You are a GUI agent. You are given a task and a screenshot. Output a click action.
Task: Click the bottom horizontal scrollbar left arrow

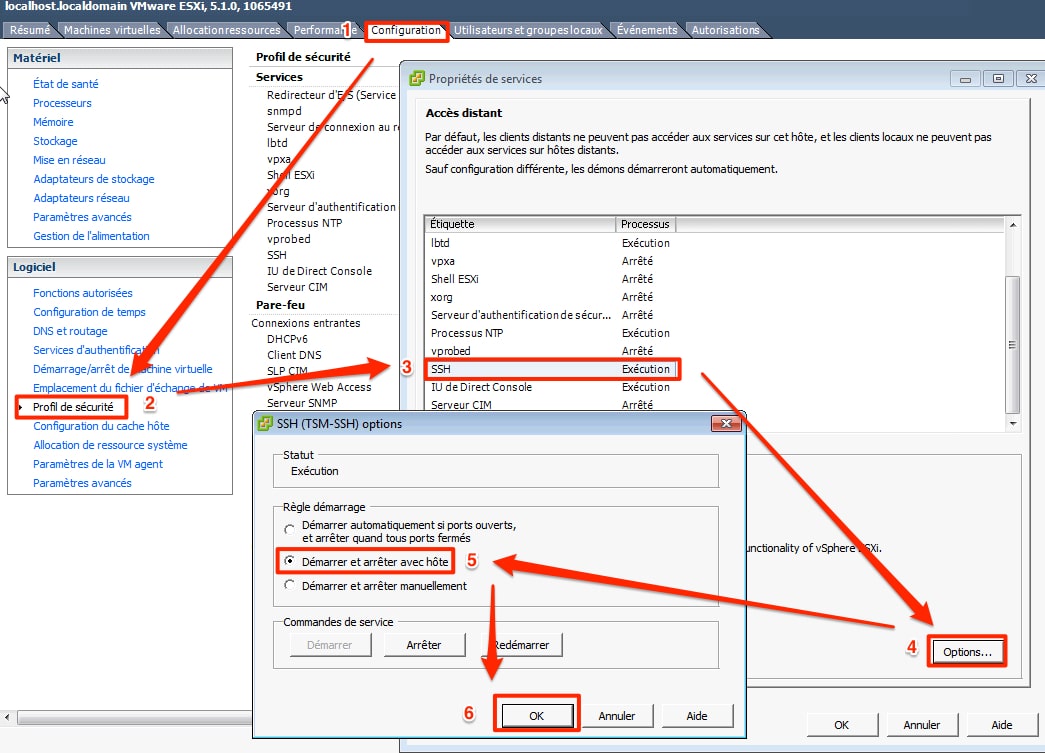(x=7, y=718)
